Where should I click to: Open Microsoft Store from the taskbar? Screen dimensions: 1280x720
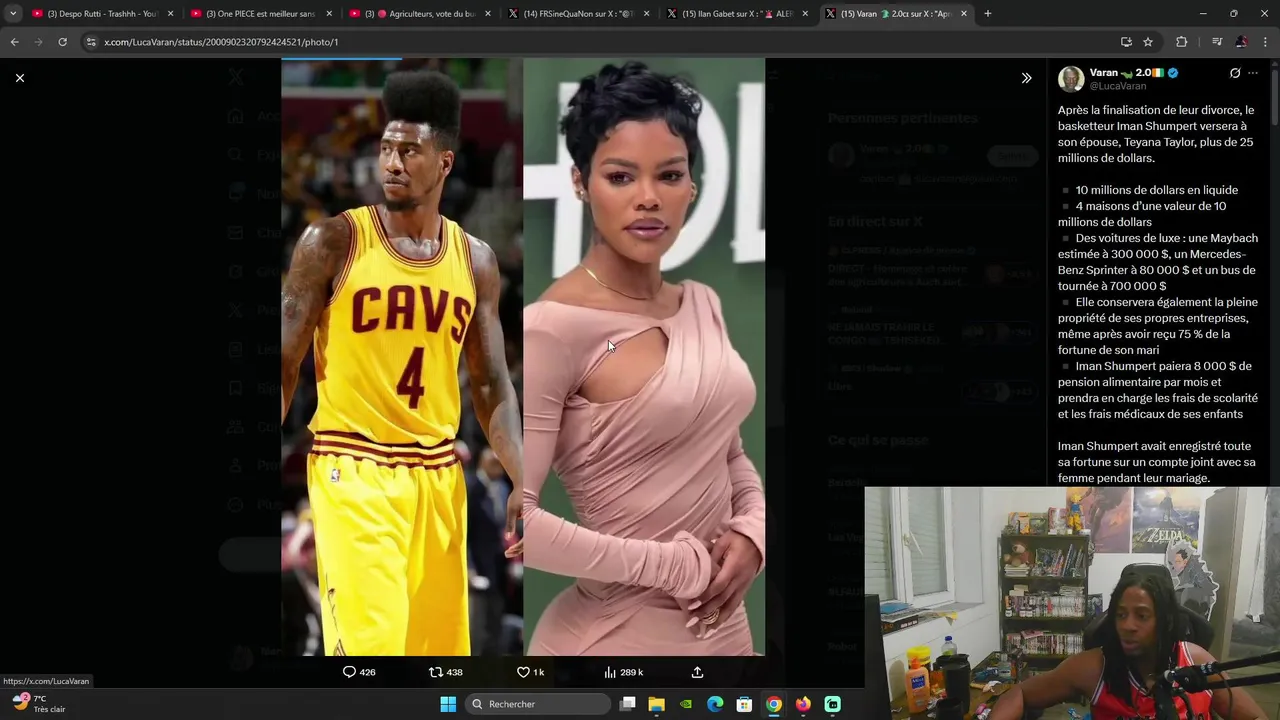pos(744,704)
